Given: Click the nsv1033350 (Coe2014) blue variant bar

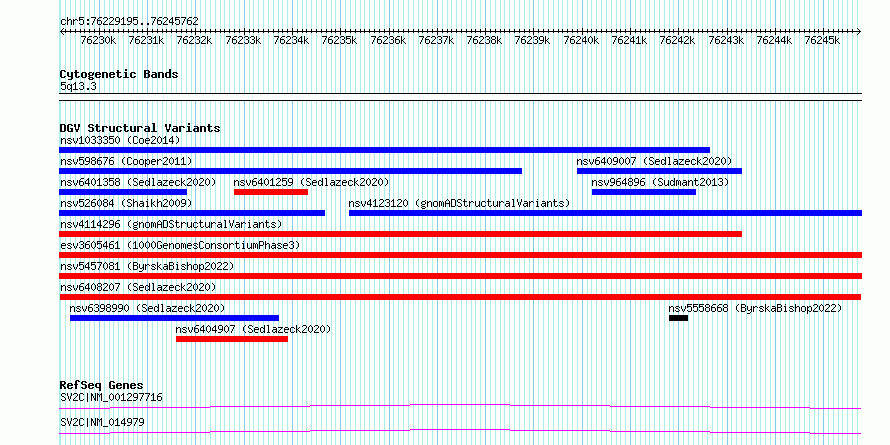Looking at the screenshot, I should coord(384,150).
